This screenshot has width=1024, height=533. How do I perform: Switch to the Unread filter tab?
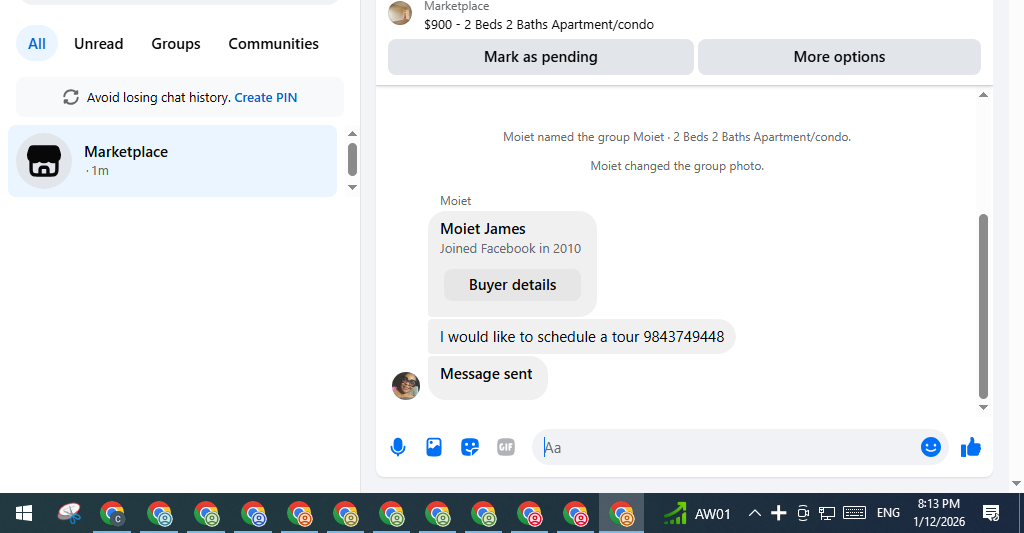pyautogui.click(x=99, y=44)
